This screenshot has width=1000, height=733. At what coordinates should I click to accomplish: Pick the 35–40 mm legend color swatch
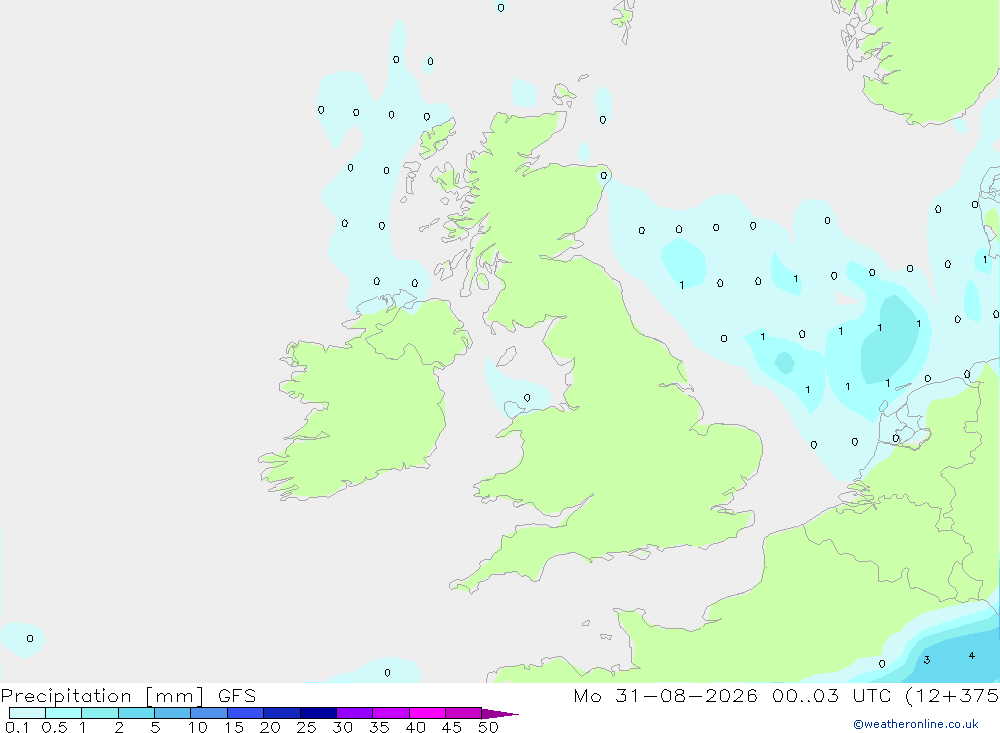coord(391,713)
